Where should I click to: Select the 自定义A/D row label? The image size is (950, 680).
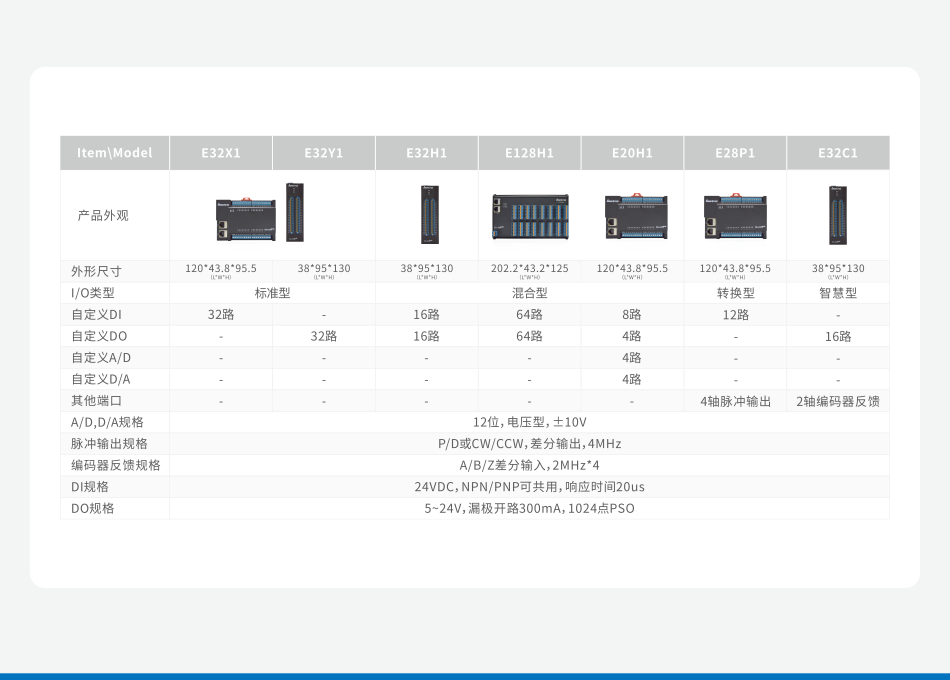click(101, 358)
